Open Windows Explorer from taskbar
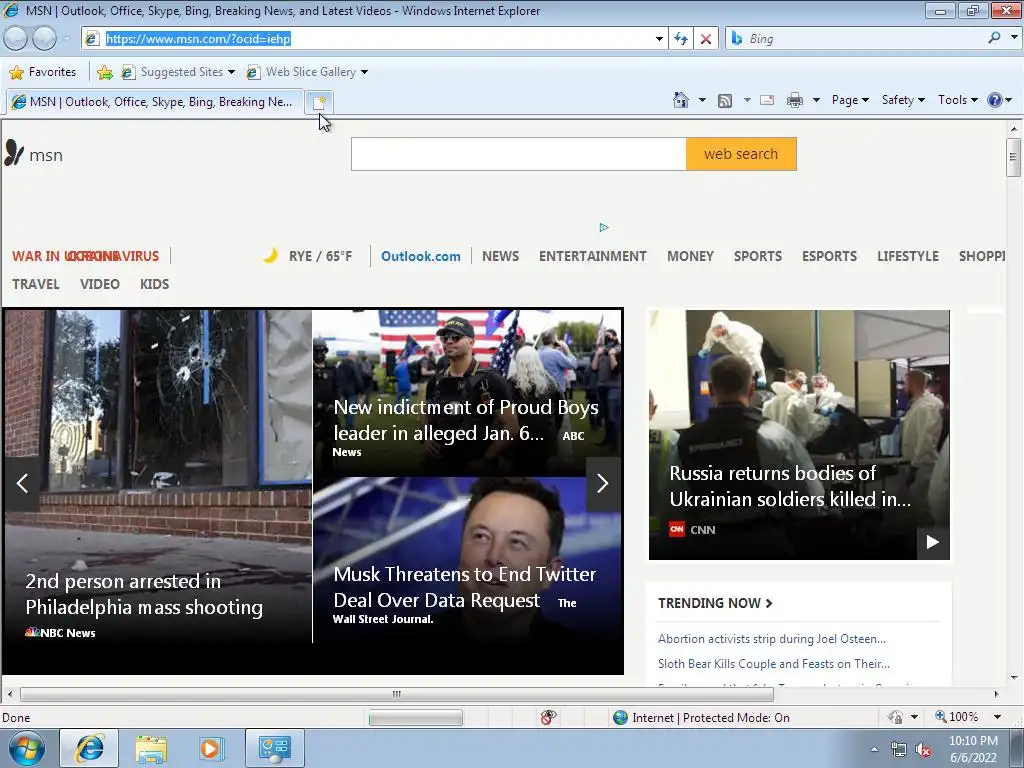Screen dimensions: 1024x768 (151, 748)
